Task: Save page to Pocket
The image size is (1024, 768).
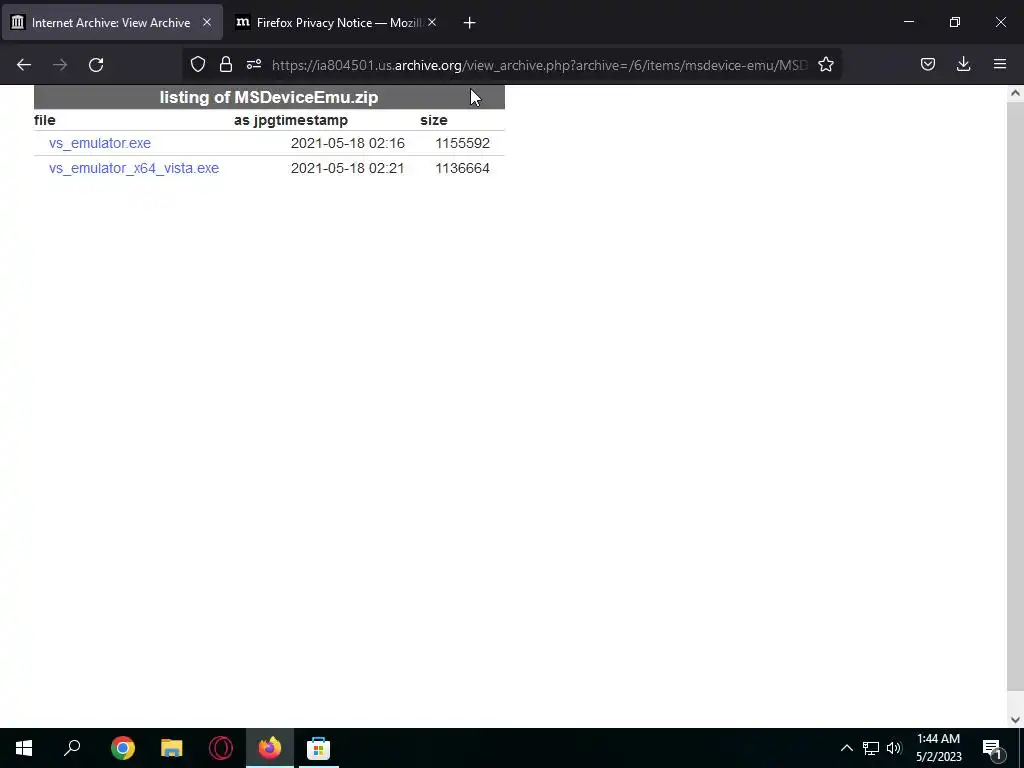Action: coord(928,64)
